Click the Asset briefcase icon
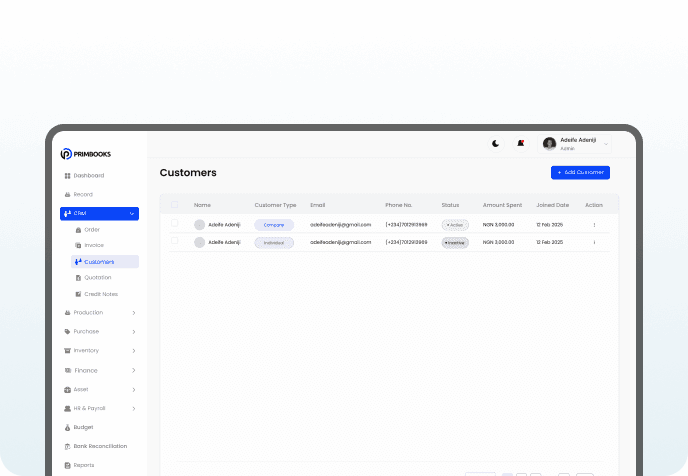 tap(68, 390)
